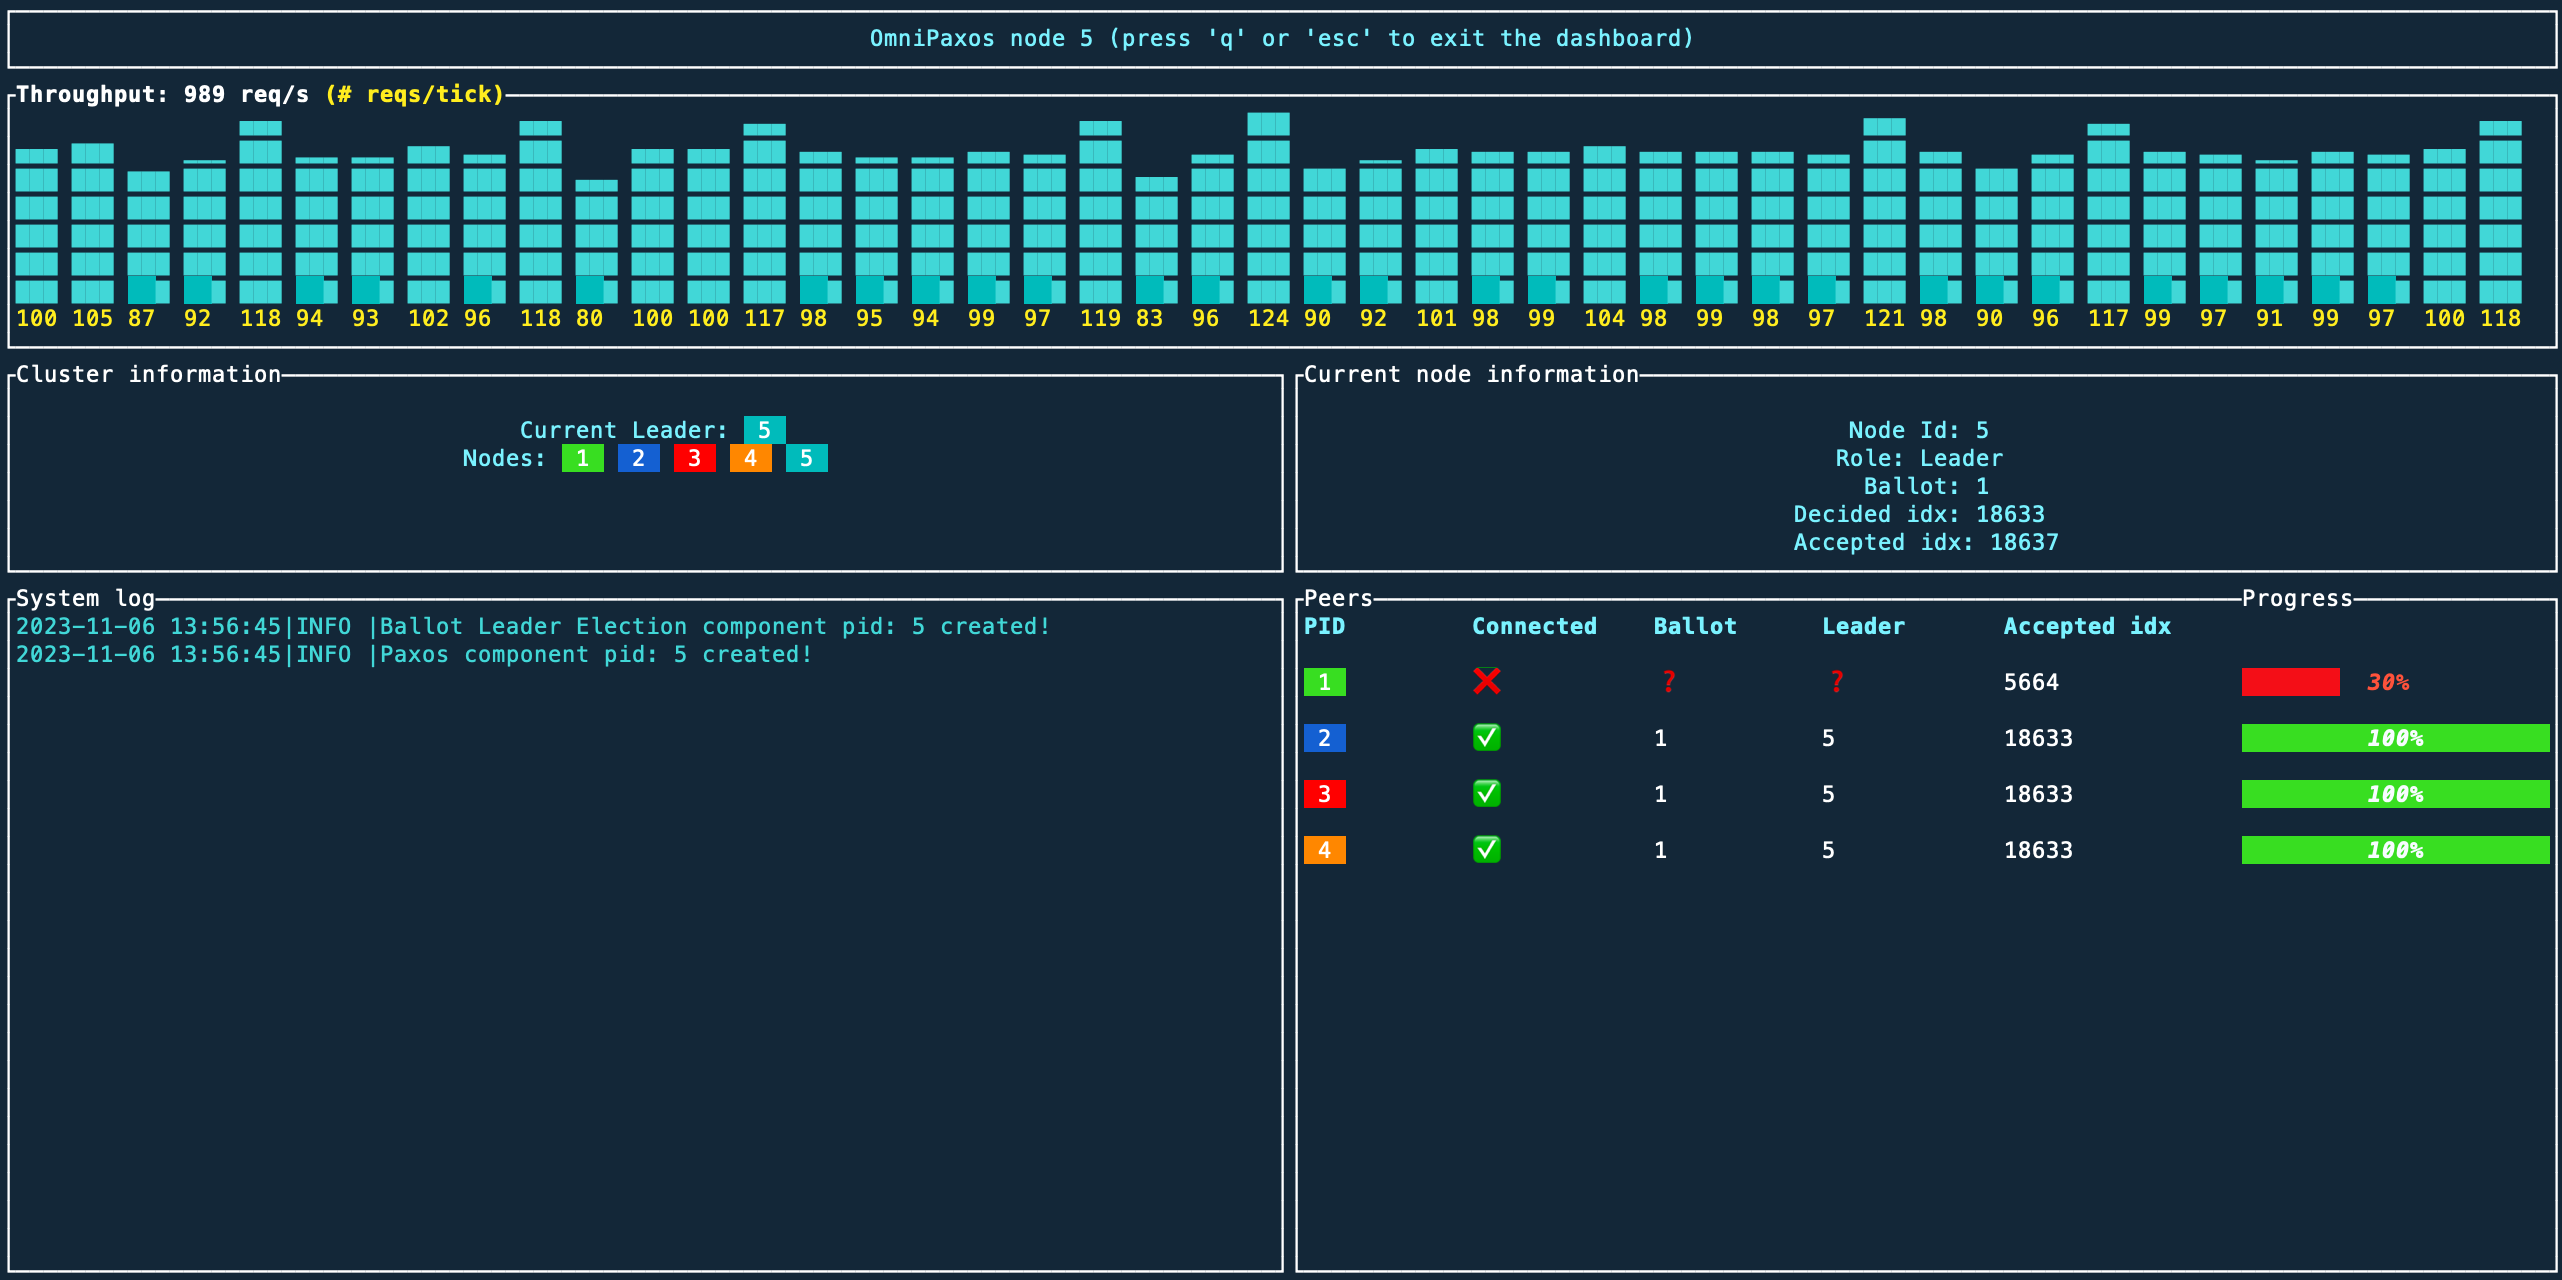This screenshot has height=1280, width=2562.
Task: Click the (# reqs/tick) label
Action: 415,94
